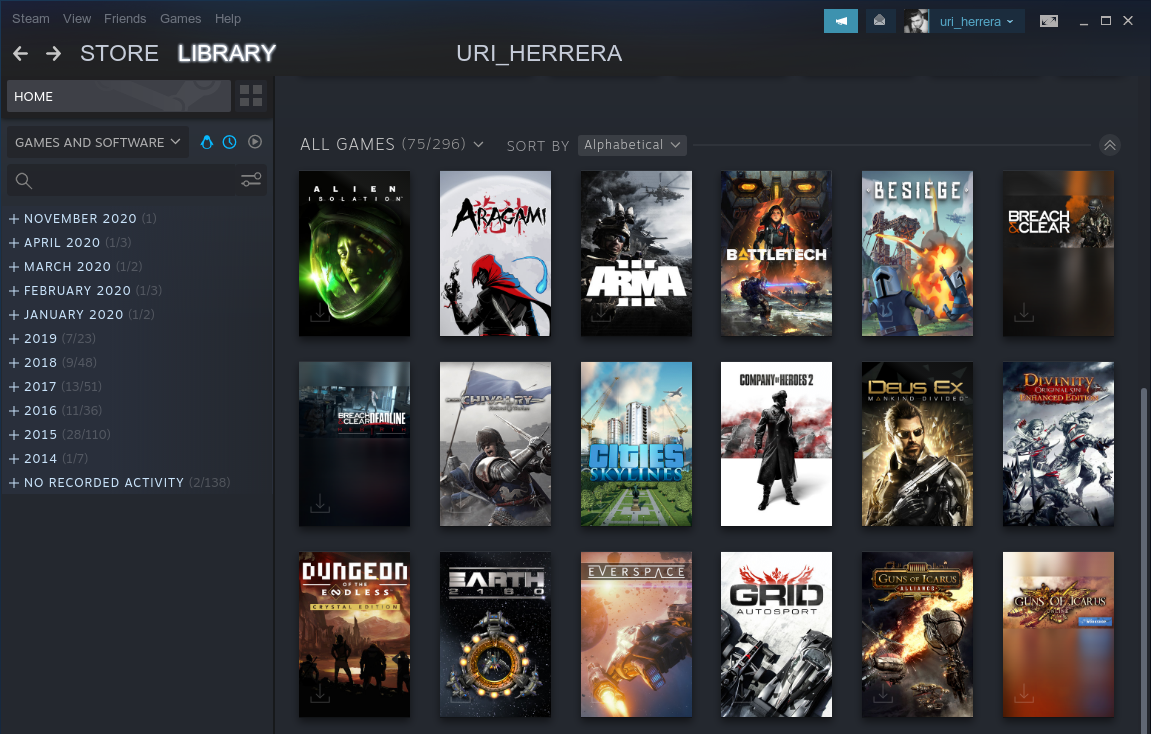1151x734 pixels.
Task: Click the uri_herrera profile avatar
Action: [916, 21]
